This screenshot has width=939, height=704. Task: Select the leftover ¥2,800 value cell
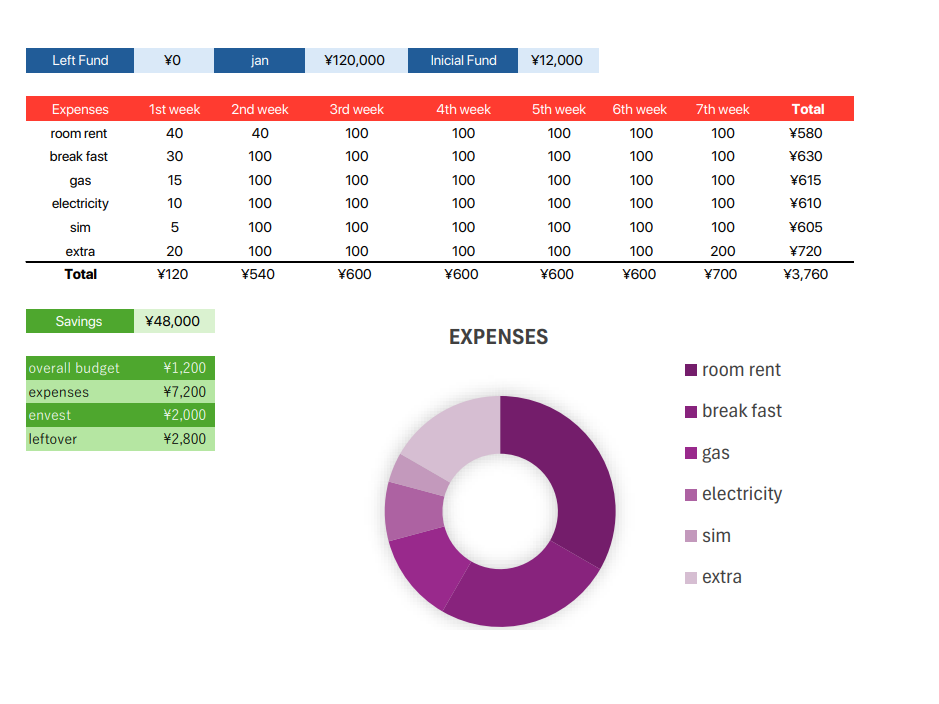tap(184, 439)
